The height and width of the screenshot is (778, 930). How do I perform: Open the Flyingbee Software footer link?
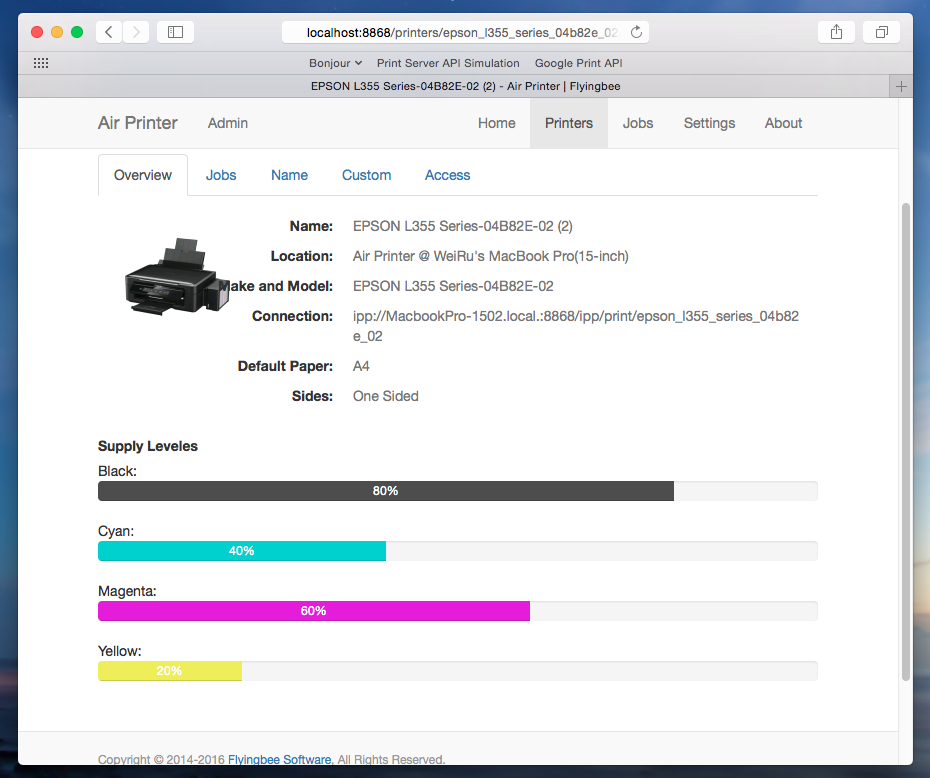point(279,759)
